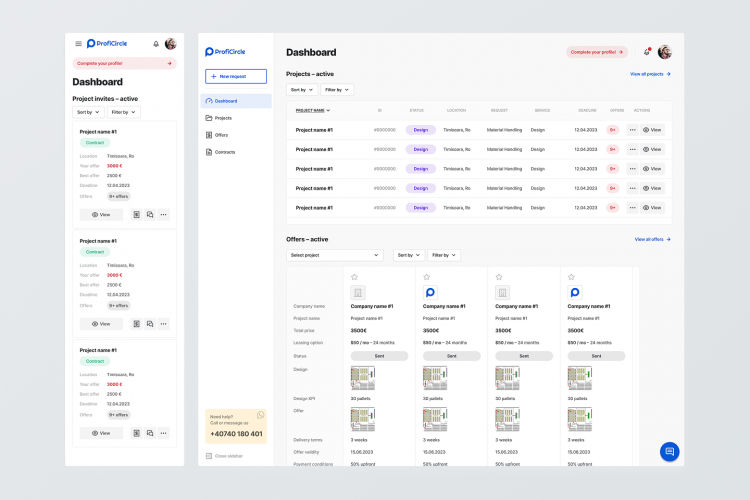Click the company logo on second offer card
Viewport: 750px width, 500px height.
click(x=430, y=292)
